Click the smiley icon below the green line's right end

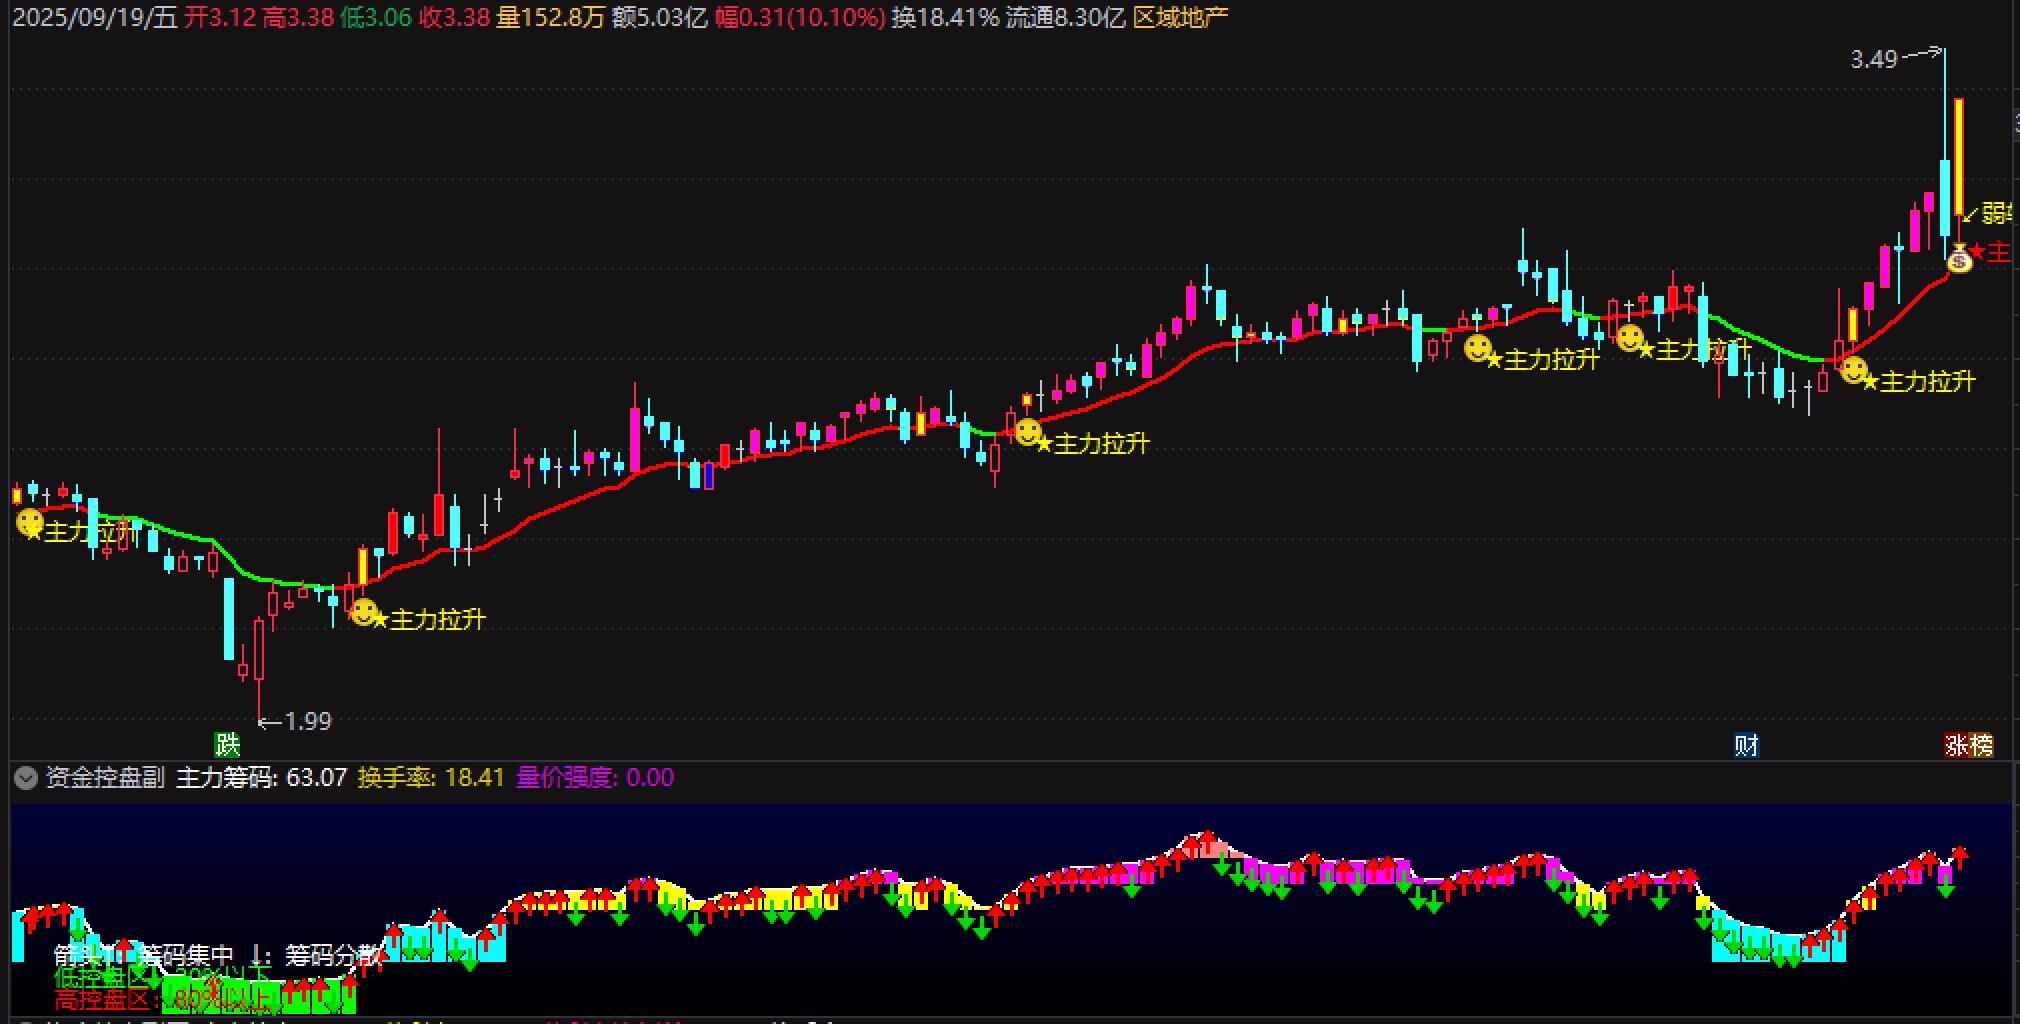pyautogui.click(x=1854, y=371)
